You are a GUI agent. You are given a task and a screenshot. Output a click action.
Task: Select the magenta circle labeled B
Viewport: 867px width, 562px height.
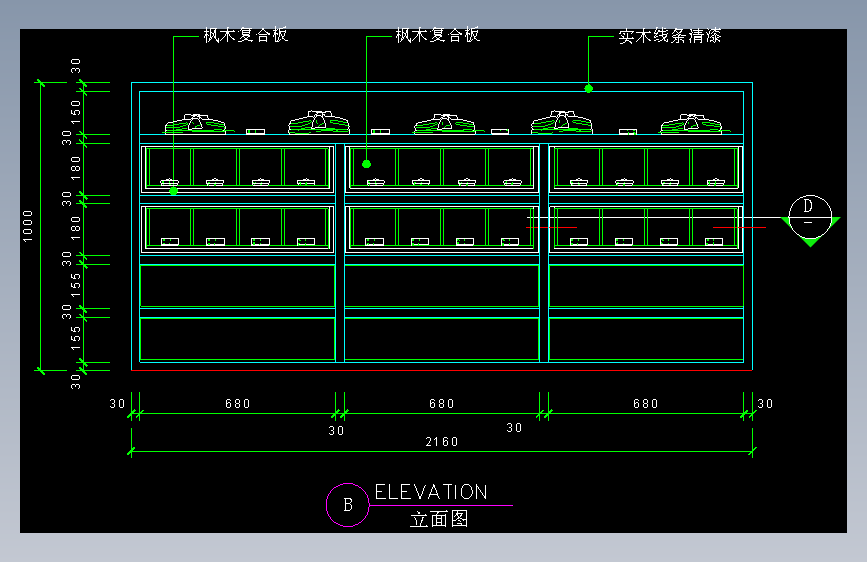tap(348, 505)
